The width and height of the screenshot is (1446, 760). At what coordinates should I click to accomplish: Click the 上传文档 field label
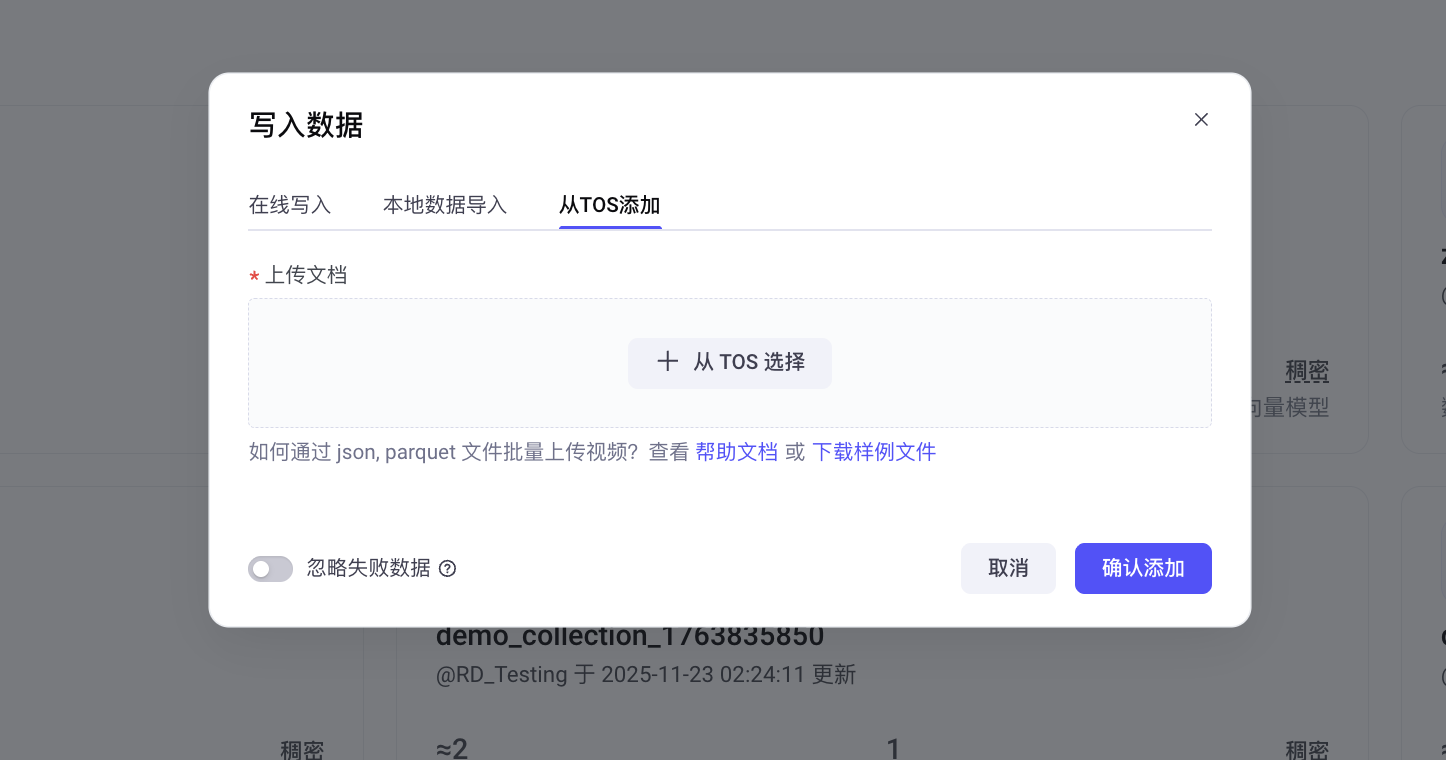pyautogui.click(x=306, y=275)
